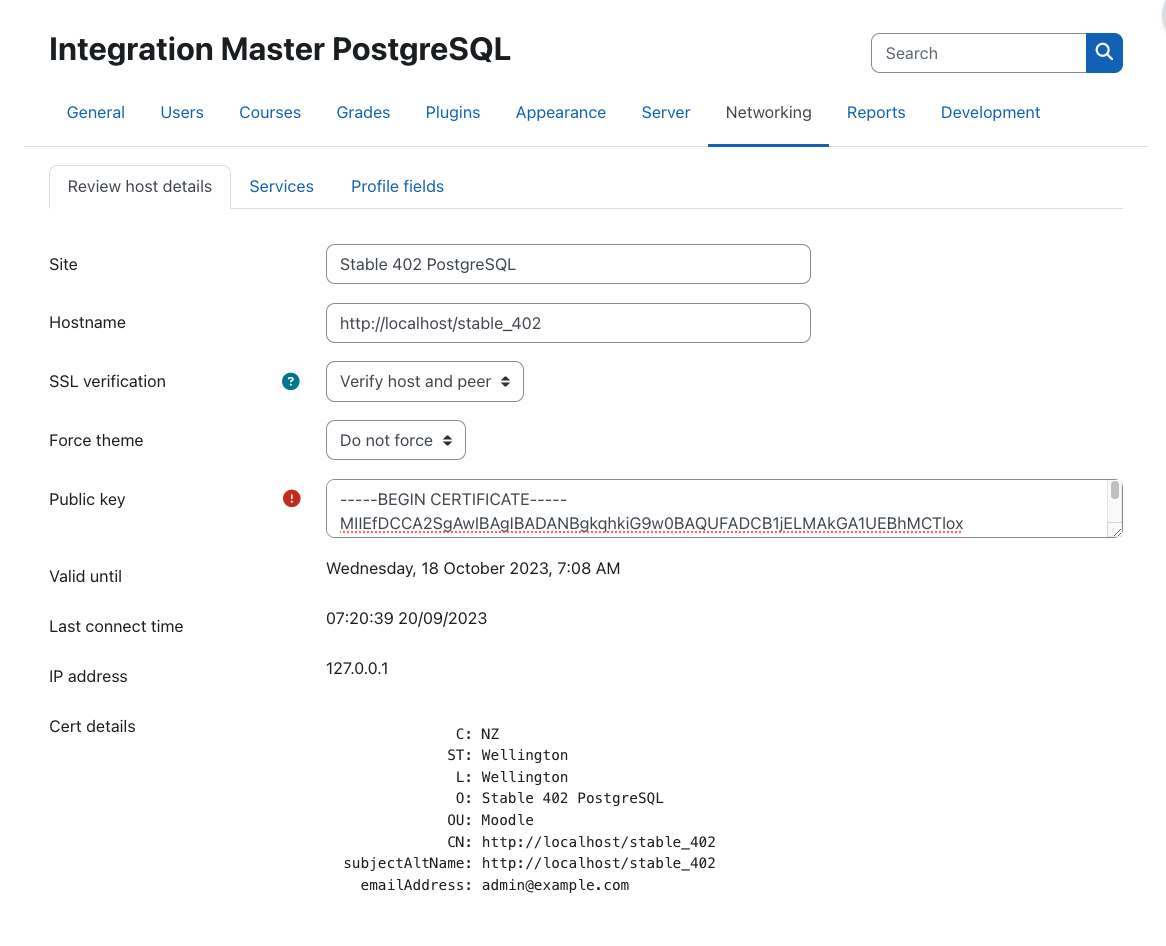Switch to the Services tab
1166x946 pixels.
click(281, 187)
